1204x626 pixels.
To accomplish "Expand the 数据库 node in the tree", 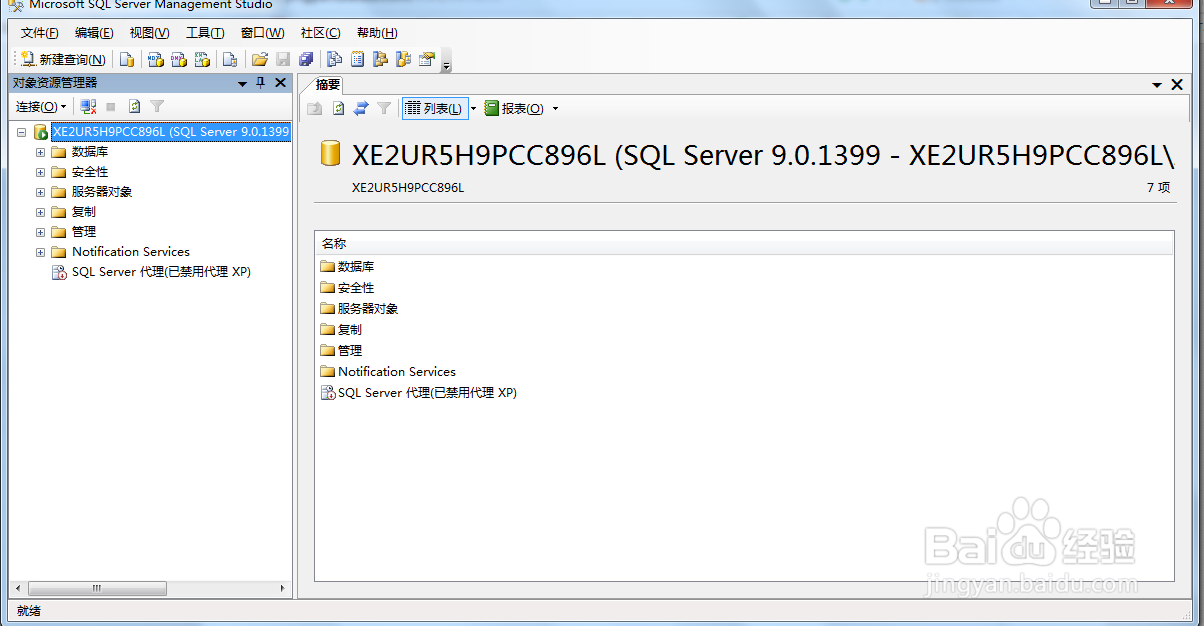I will click(x=41, y=152).
